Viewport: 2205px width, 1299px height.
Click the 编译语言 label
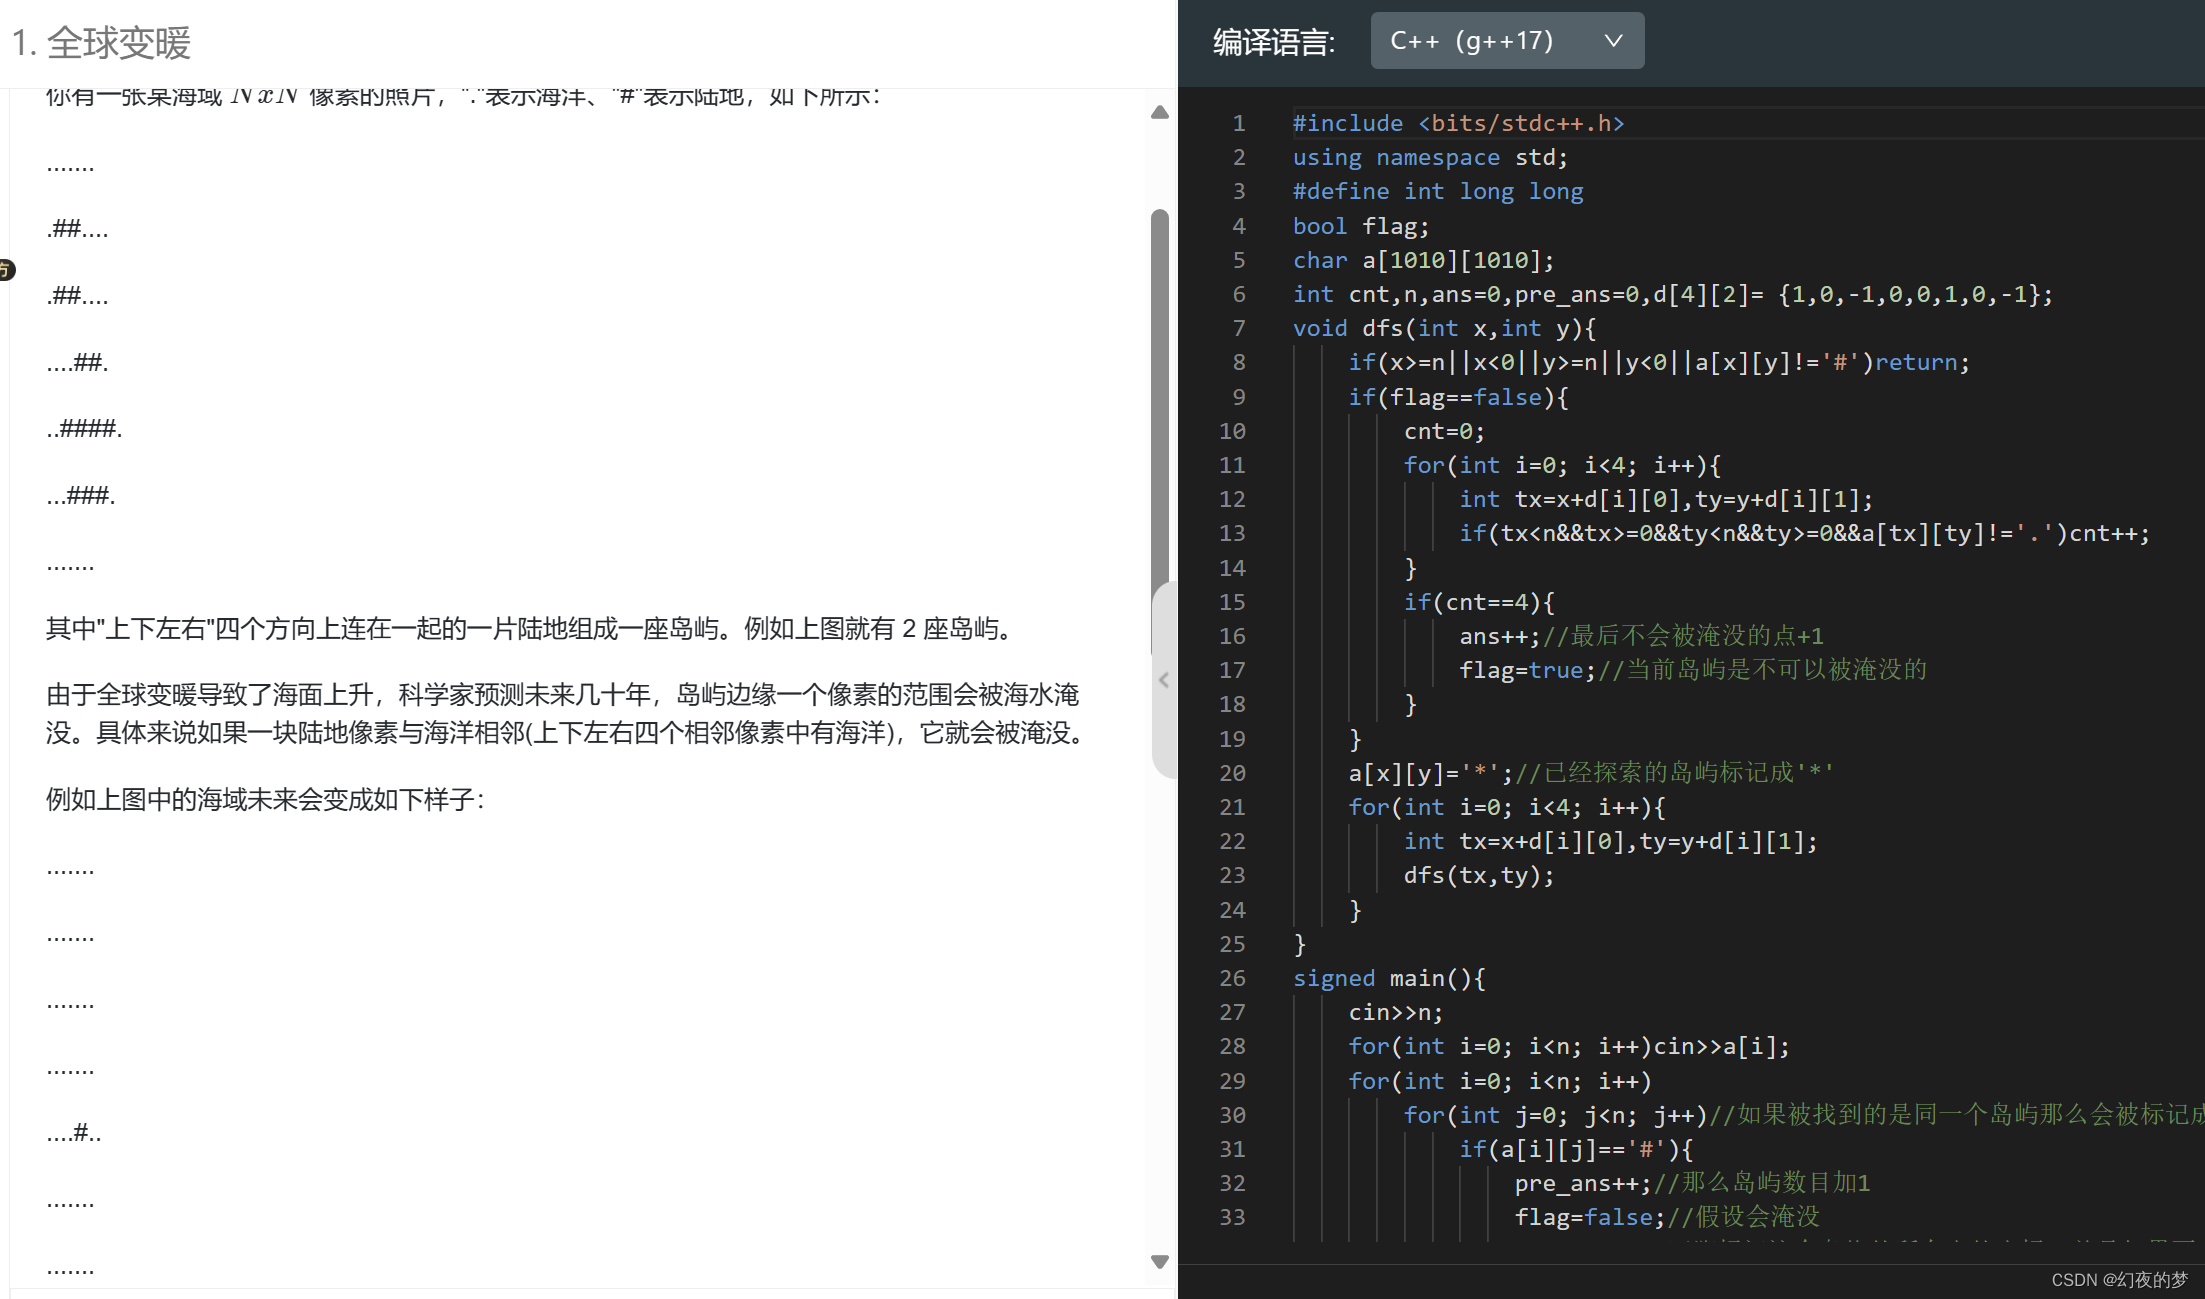tap(1274, 42)
